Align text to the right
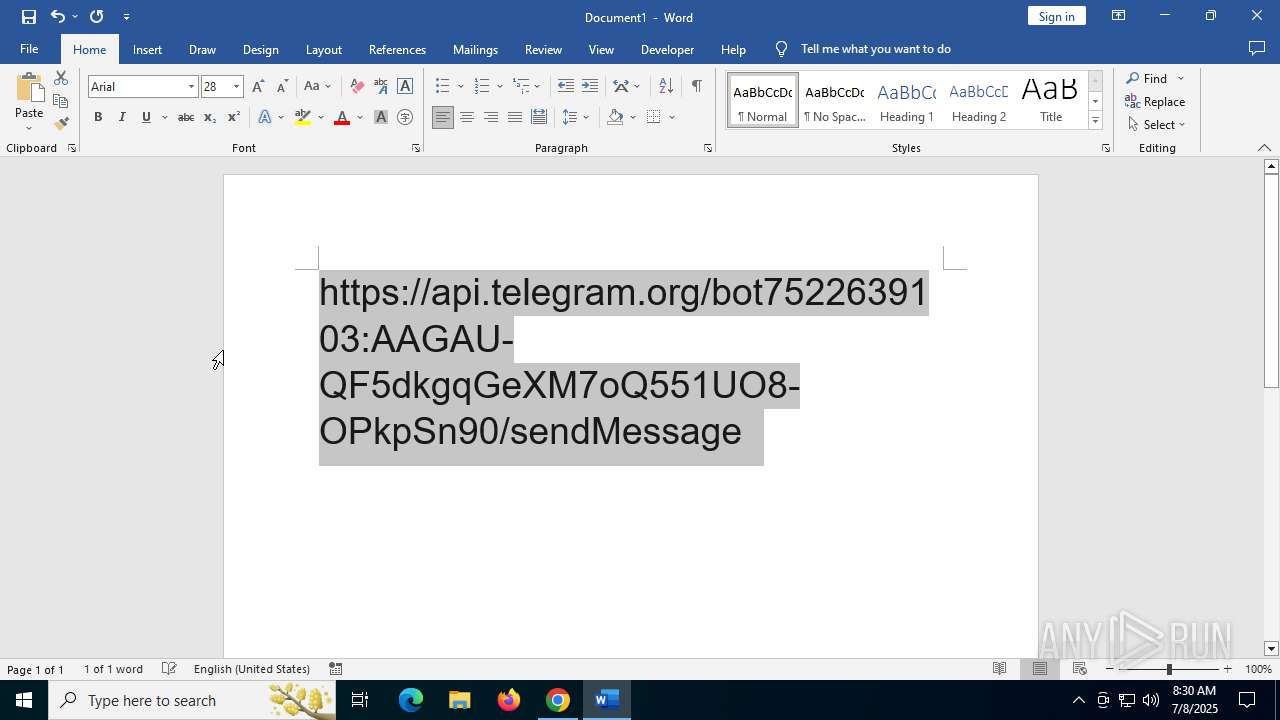Screen dimensions: 1280x720 coord(491,118)
